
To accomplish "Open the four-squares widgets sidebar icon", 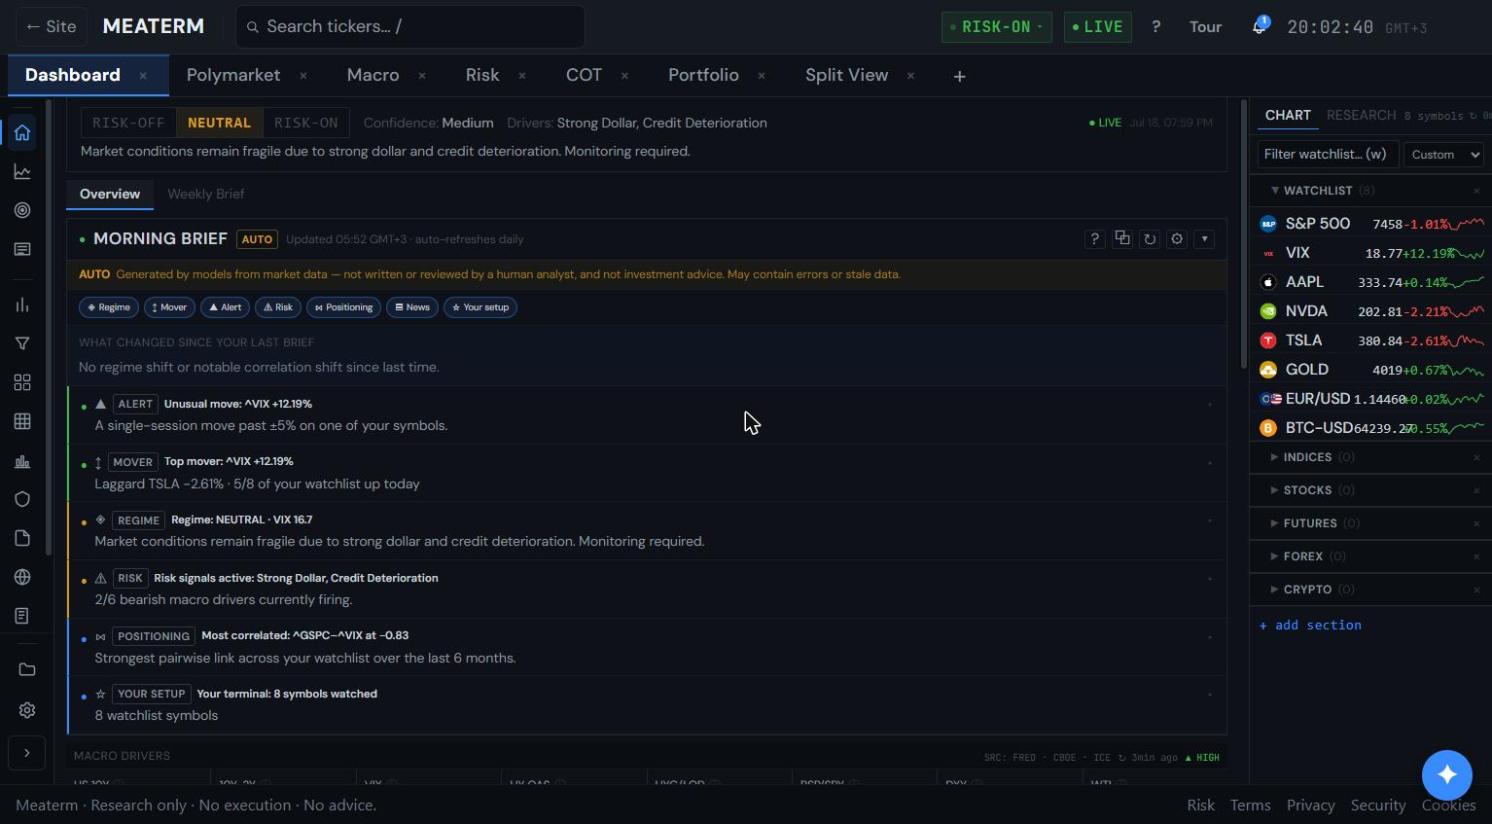I will (22, 382).
